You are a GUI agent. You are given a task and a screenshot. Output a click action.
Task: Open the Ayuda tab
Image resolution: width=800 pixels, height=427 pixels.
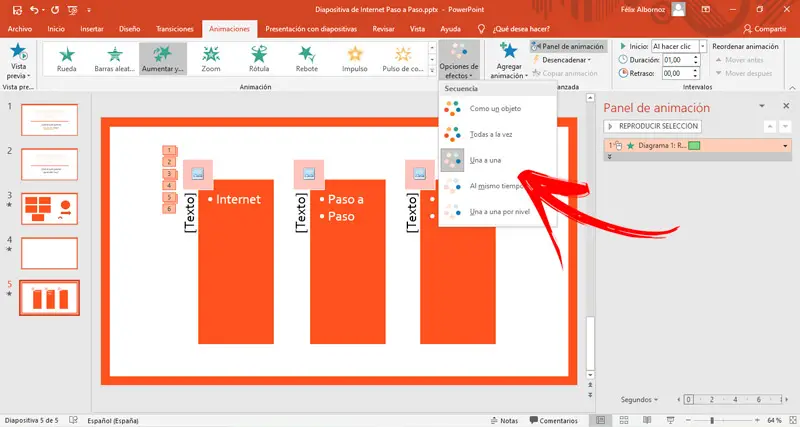click(451, 29)
